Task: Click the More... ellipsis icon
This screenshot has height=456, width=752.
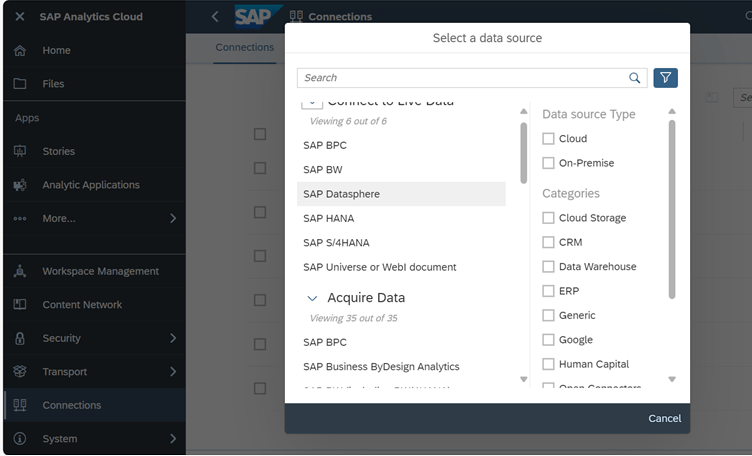Action: point(20,219)
